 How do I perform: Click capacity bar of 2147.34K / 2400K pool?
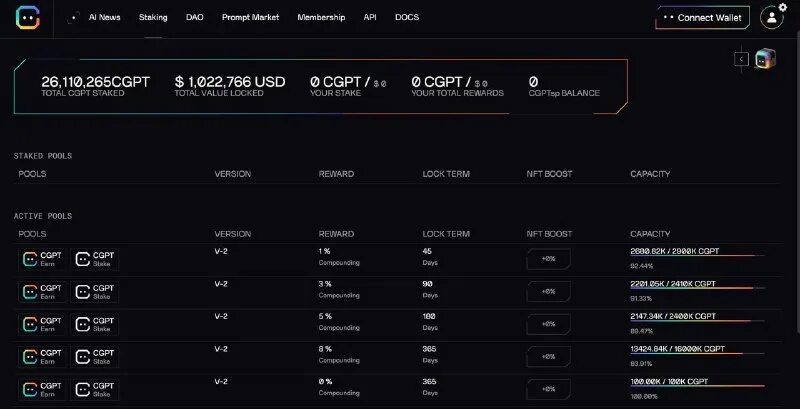click(697, 321)
